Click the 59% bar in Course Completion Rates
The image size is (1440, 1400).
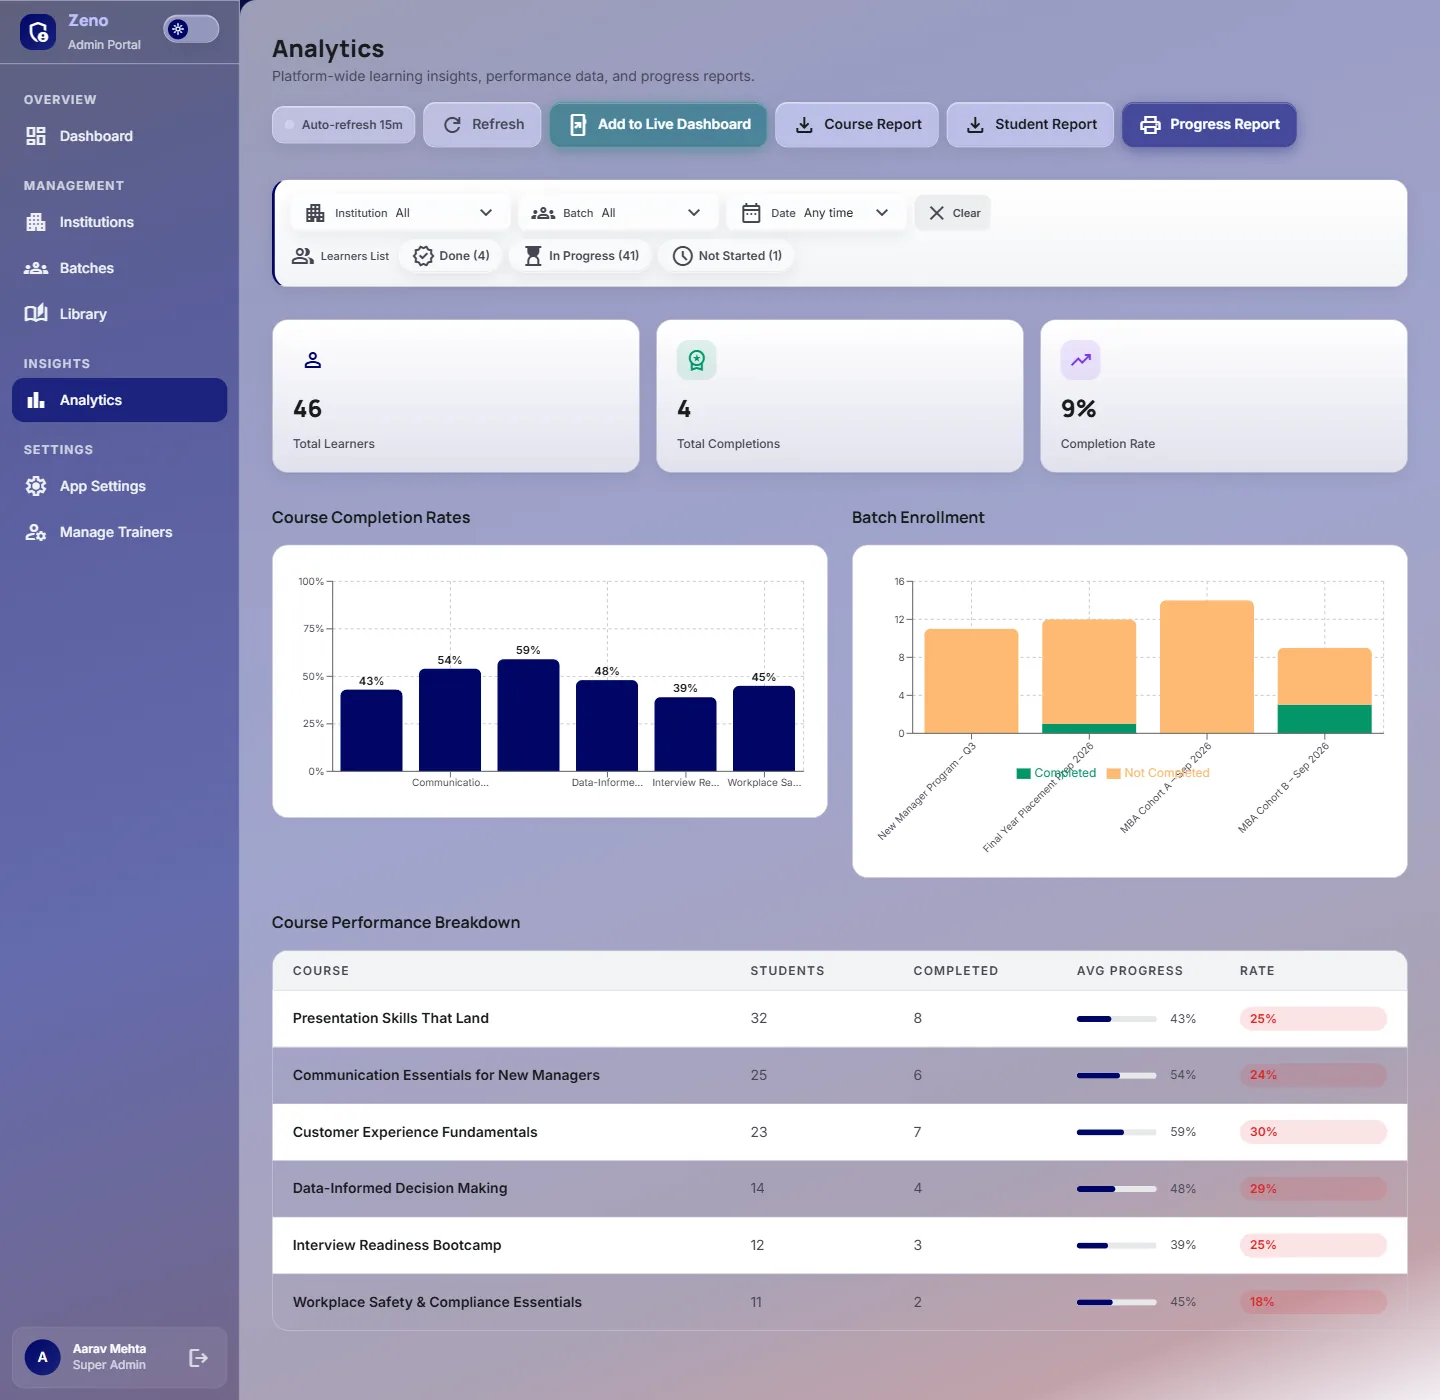pos(528,715)
